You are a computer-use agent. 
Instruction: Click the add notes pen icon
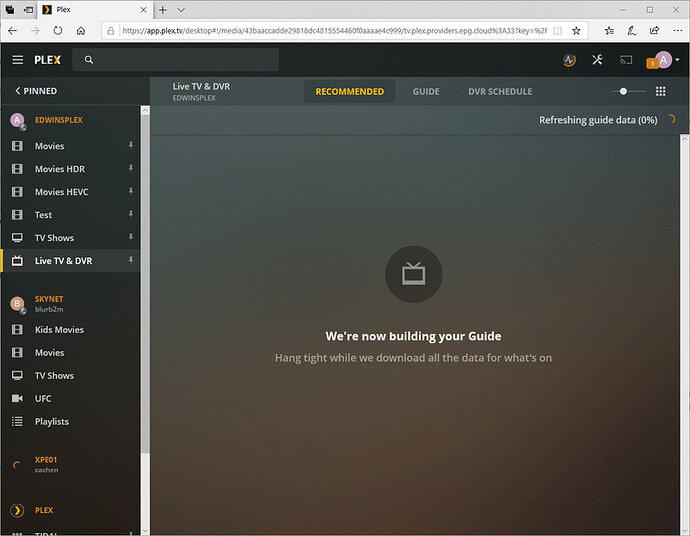(x=631, y=30)
